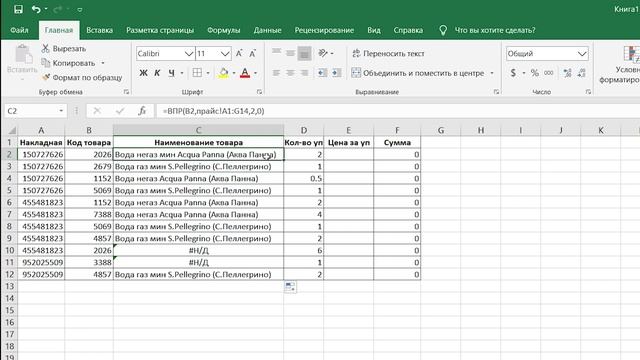
Task: Expand the underline style dropdown arrow
Action: [x=182, y=73]
